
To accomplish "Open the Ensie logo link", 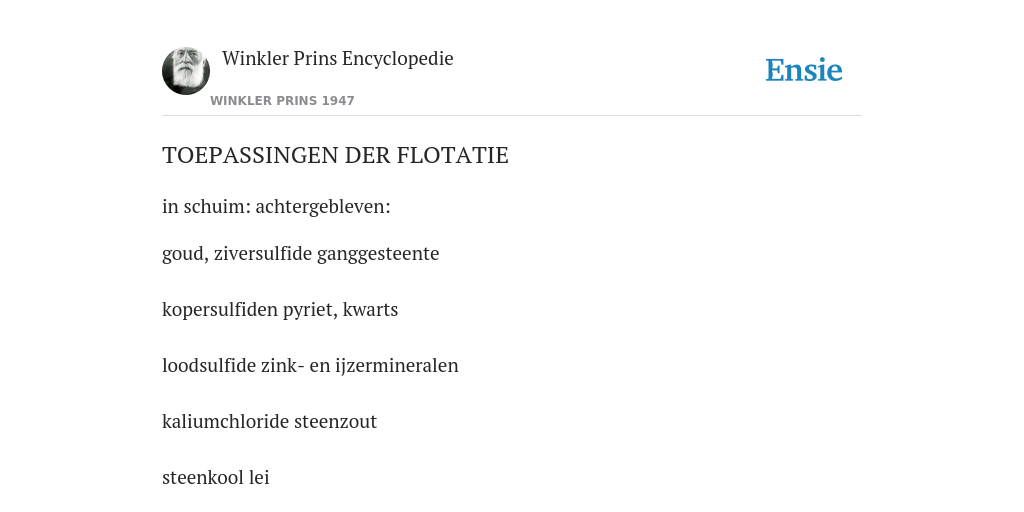I will click(x=804, y=71).
